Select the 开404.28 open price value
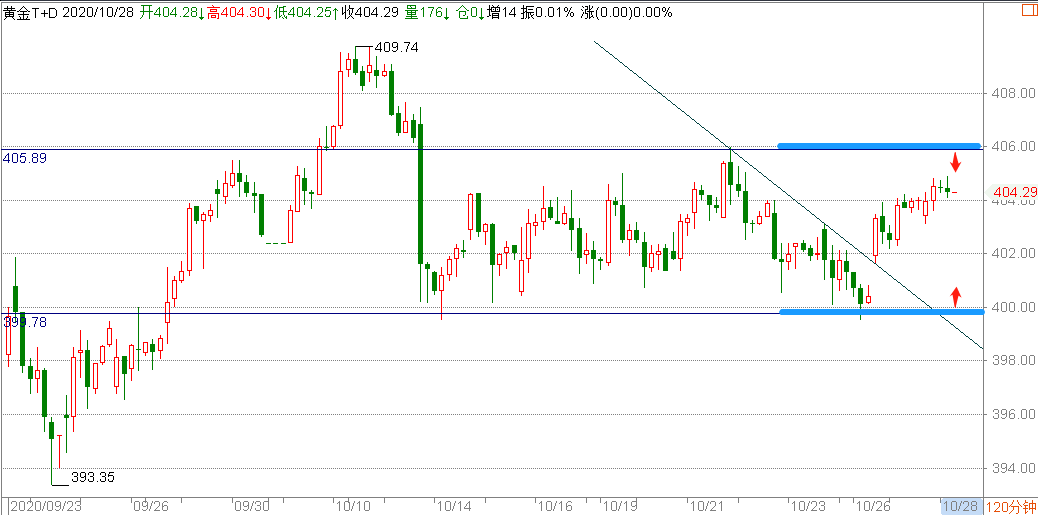 pyautogui.click(x=172, y=13)
